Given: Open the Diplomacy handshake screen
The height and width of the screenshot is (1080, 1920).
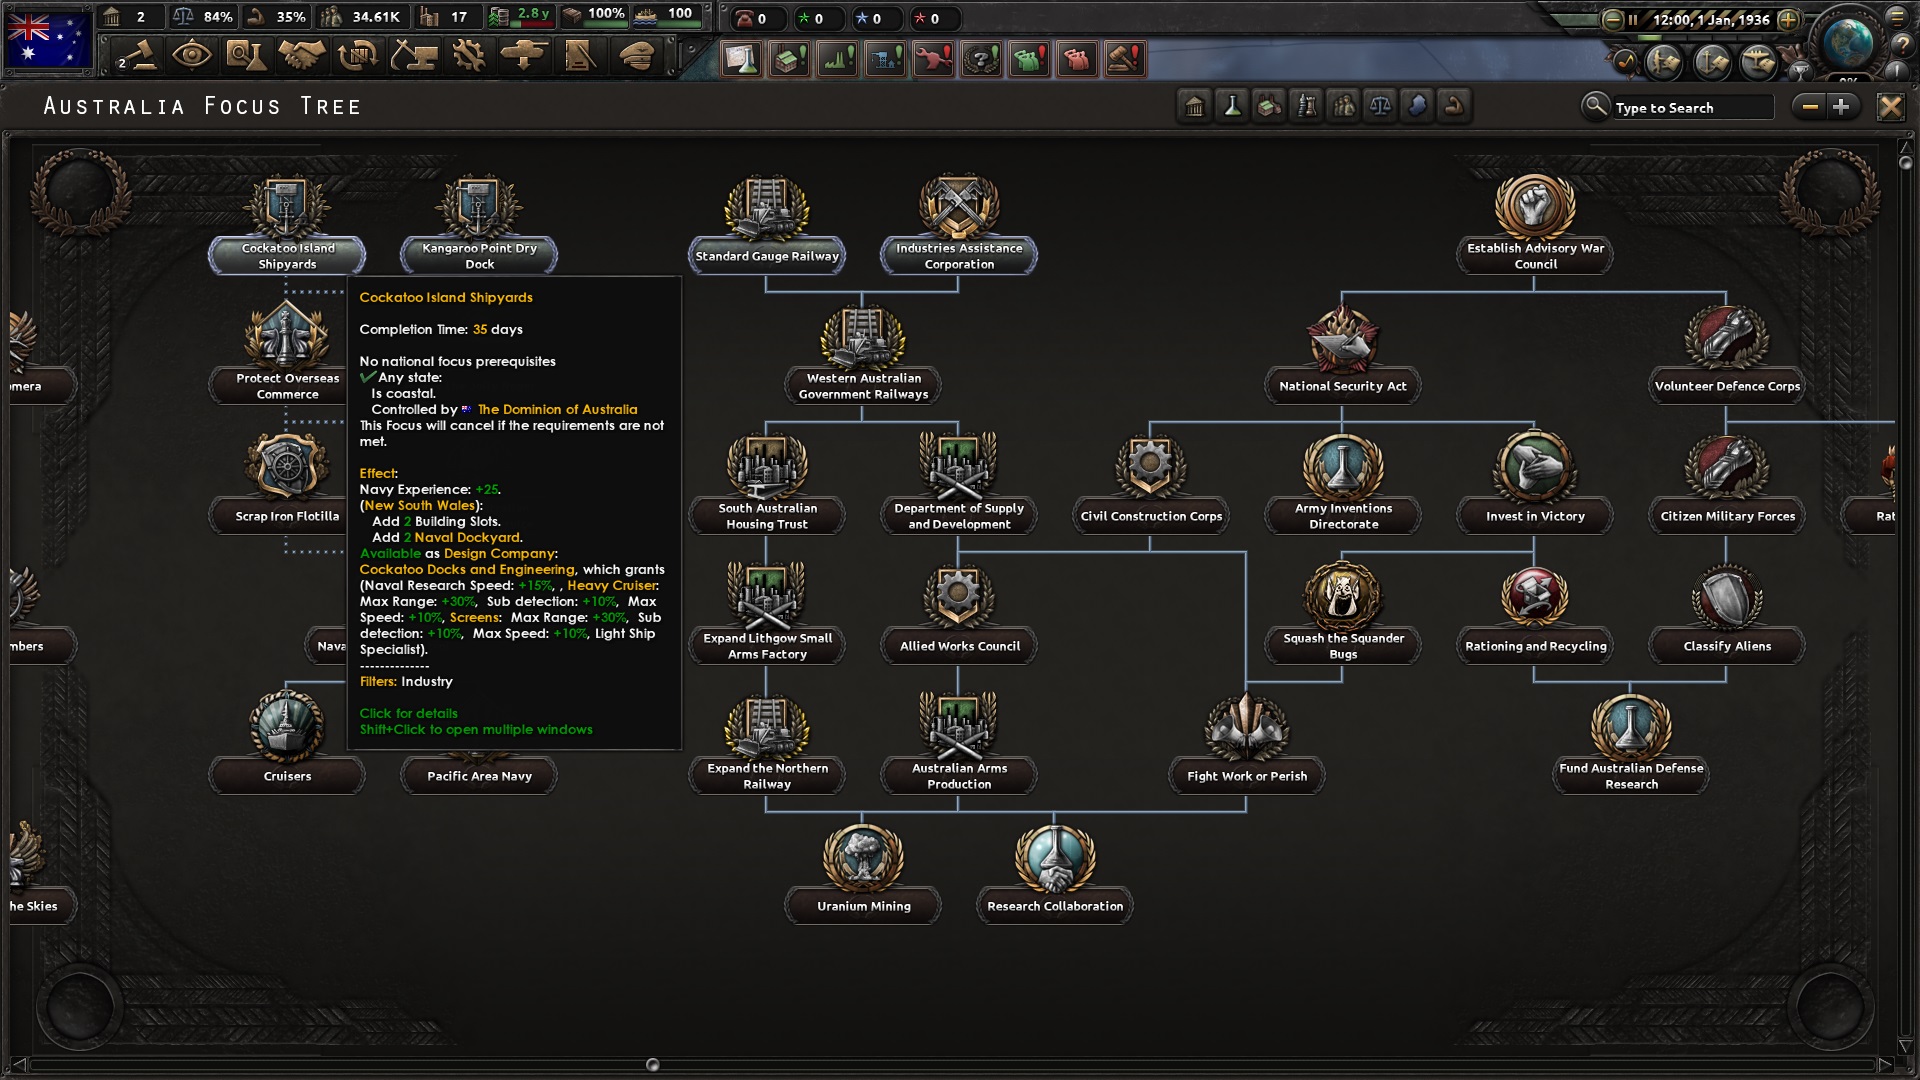Looking at the screenshot, I should [302, 56].
